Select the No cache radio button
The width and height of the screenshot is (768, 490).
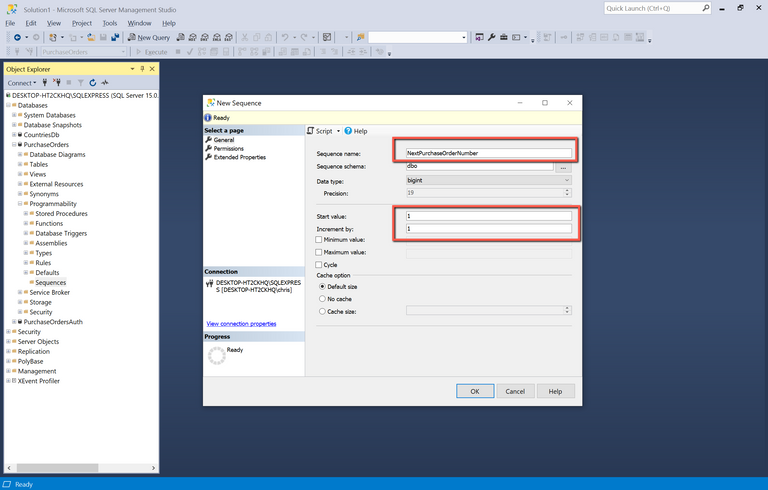pyautogui.click(x=322, y=299)
